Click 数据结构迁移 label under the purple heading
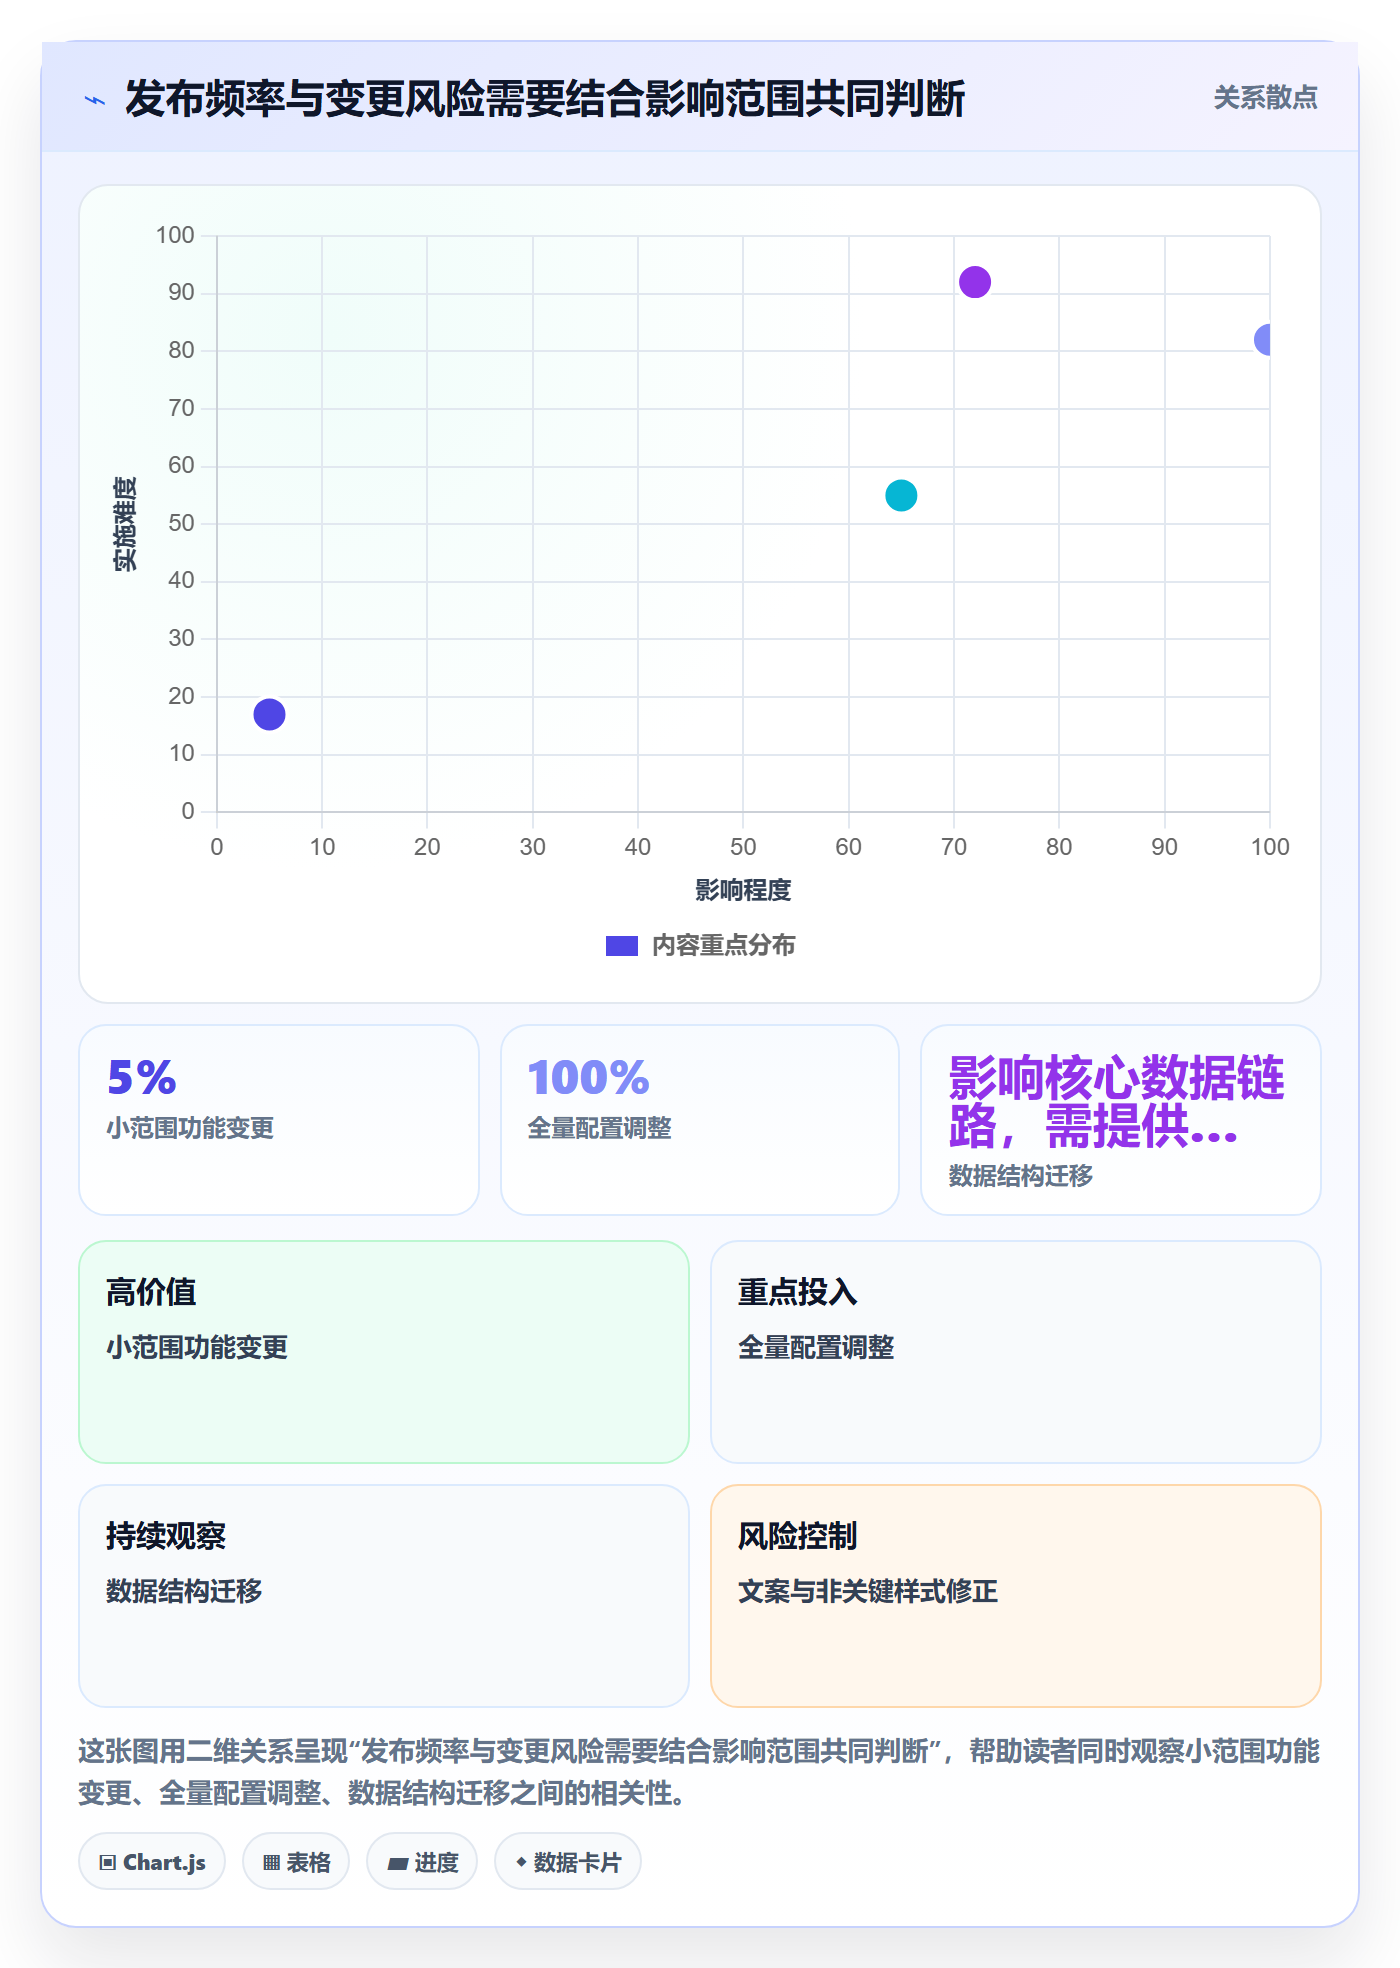 (1020, 1176)
